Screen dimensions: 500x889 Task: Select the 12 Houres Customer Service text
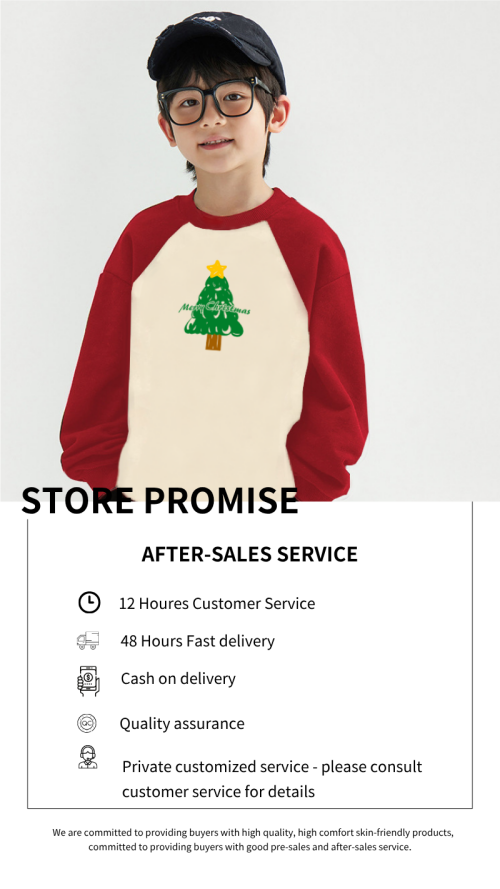click(217, 603)
